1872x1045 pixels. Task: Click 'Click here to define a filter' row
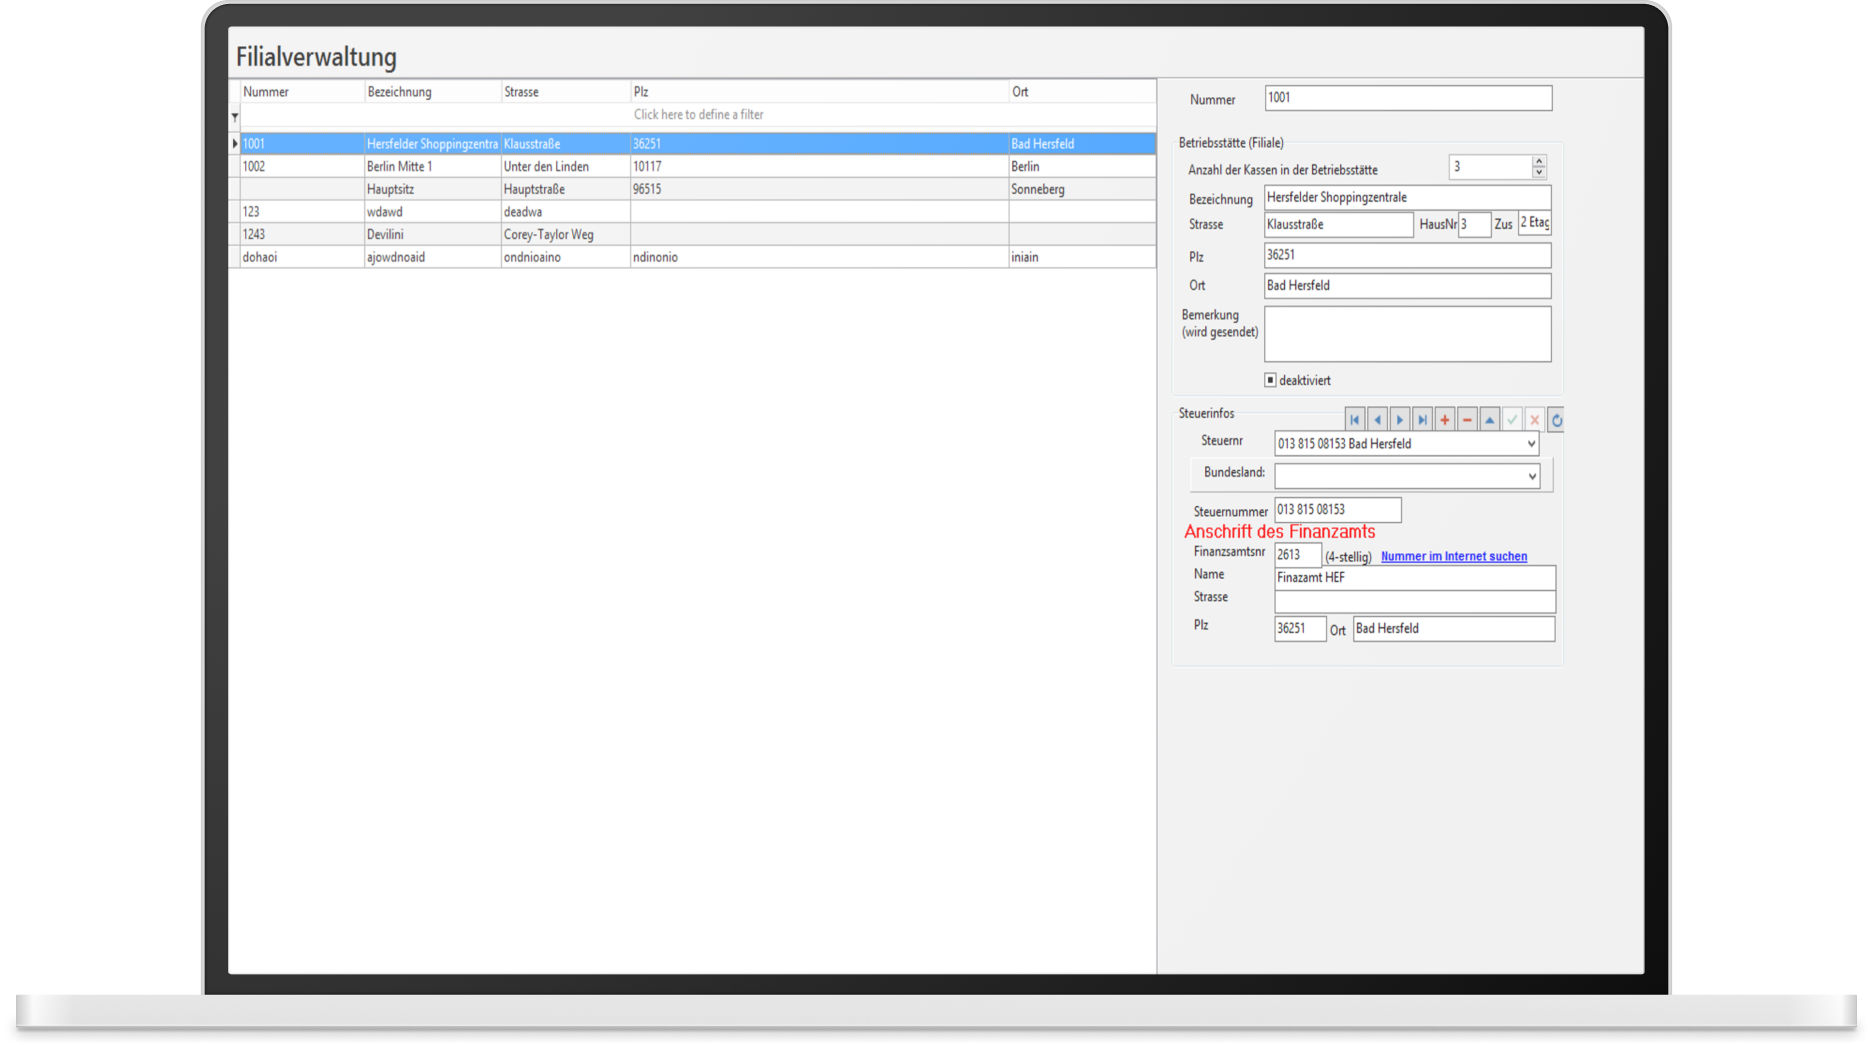tap(698, 115)
